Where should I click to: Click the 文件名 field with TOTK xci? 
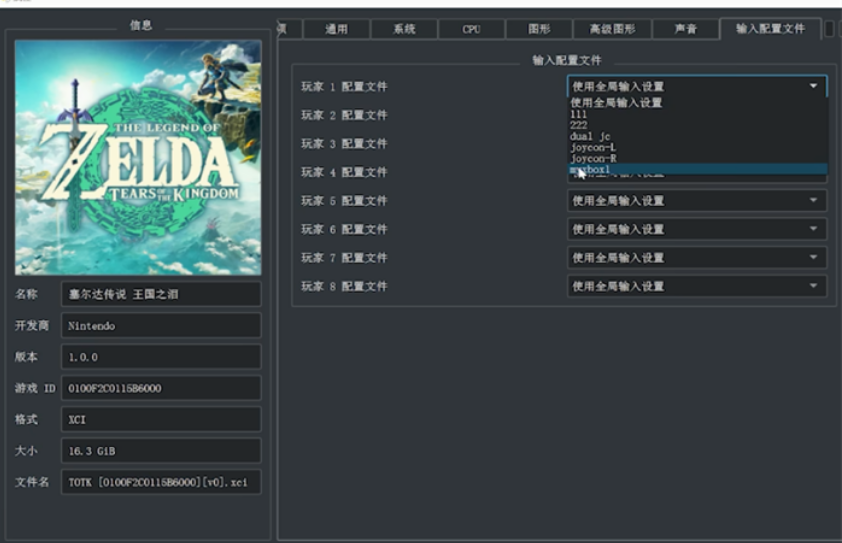click(161, 482)
